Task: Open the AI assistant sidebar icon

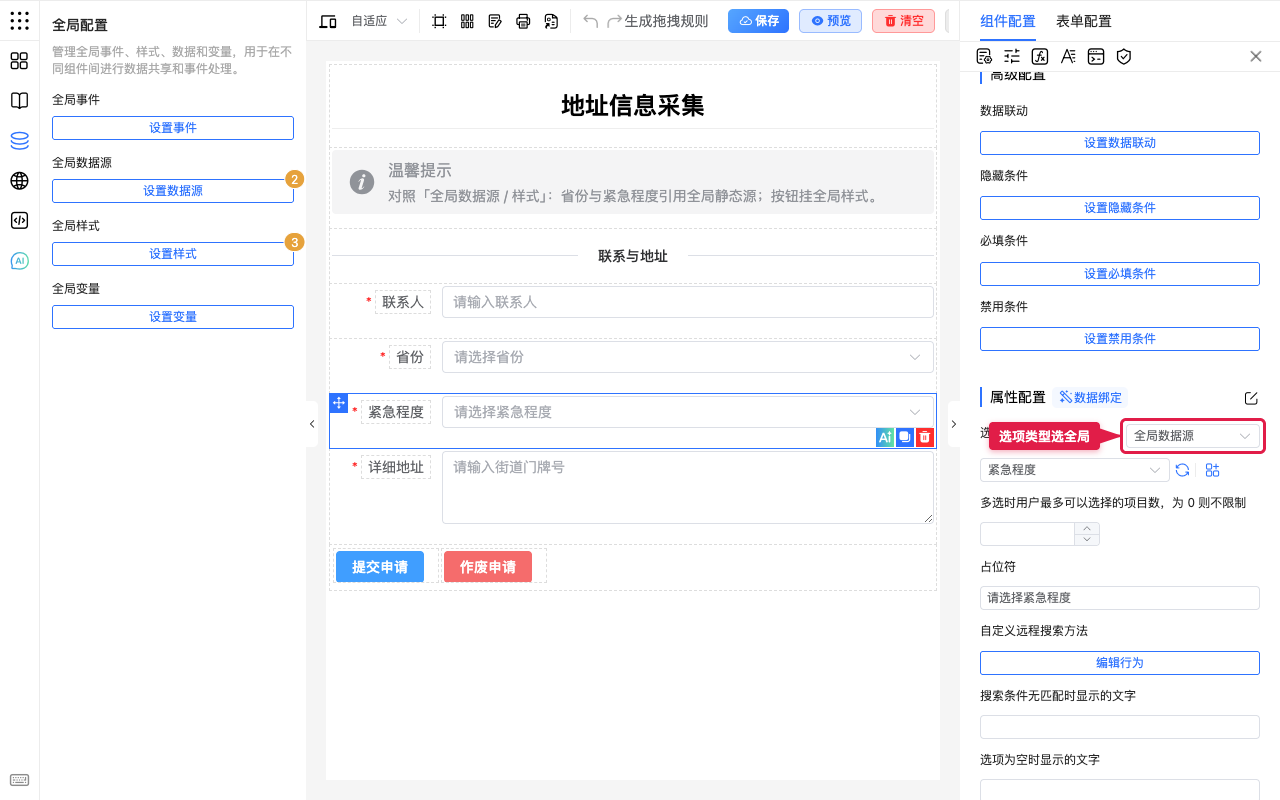Action: pyautogui.click(x=19, y=261)
